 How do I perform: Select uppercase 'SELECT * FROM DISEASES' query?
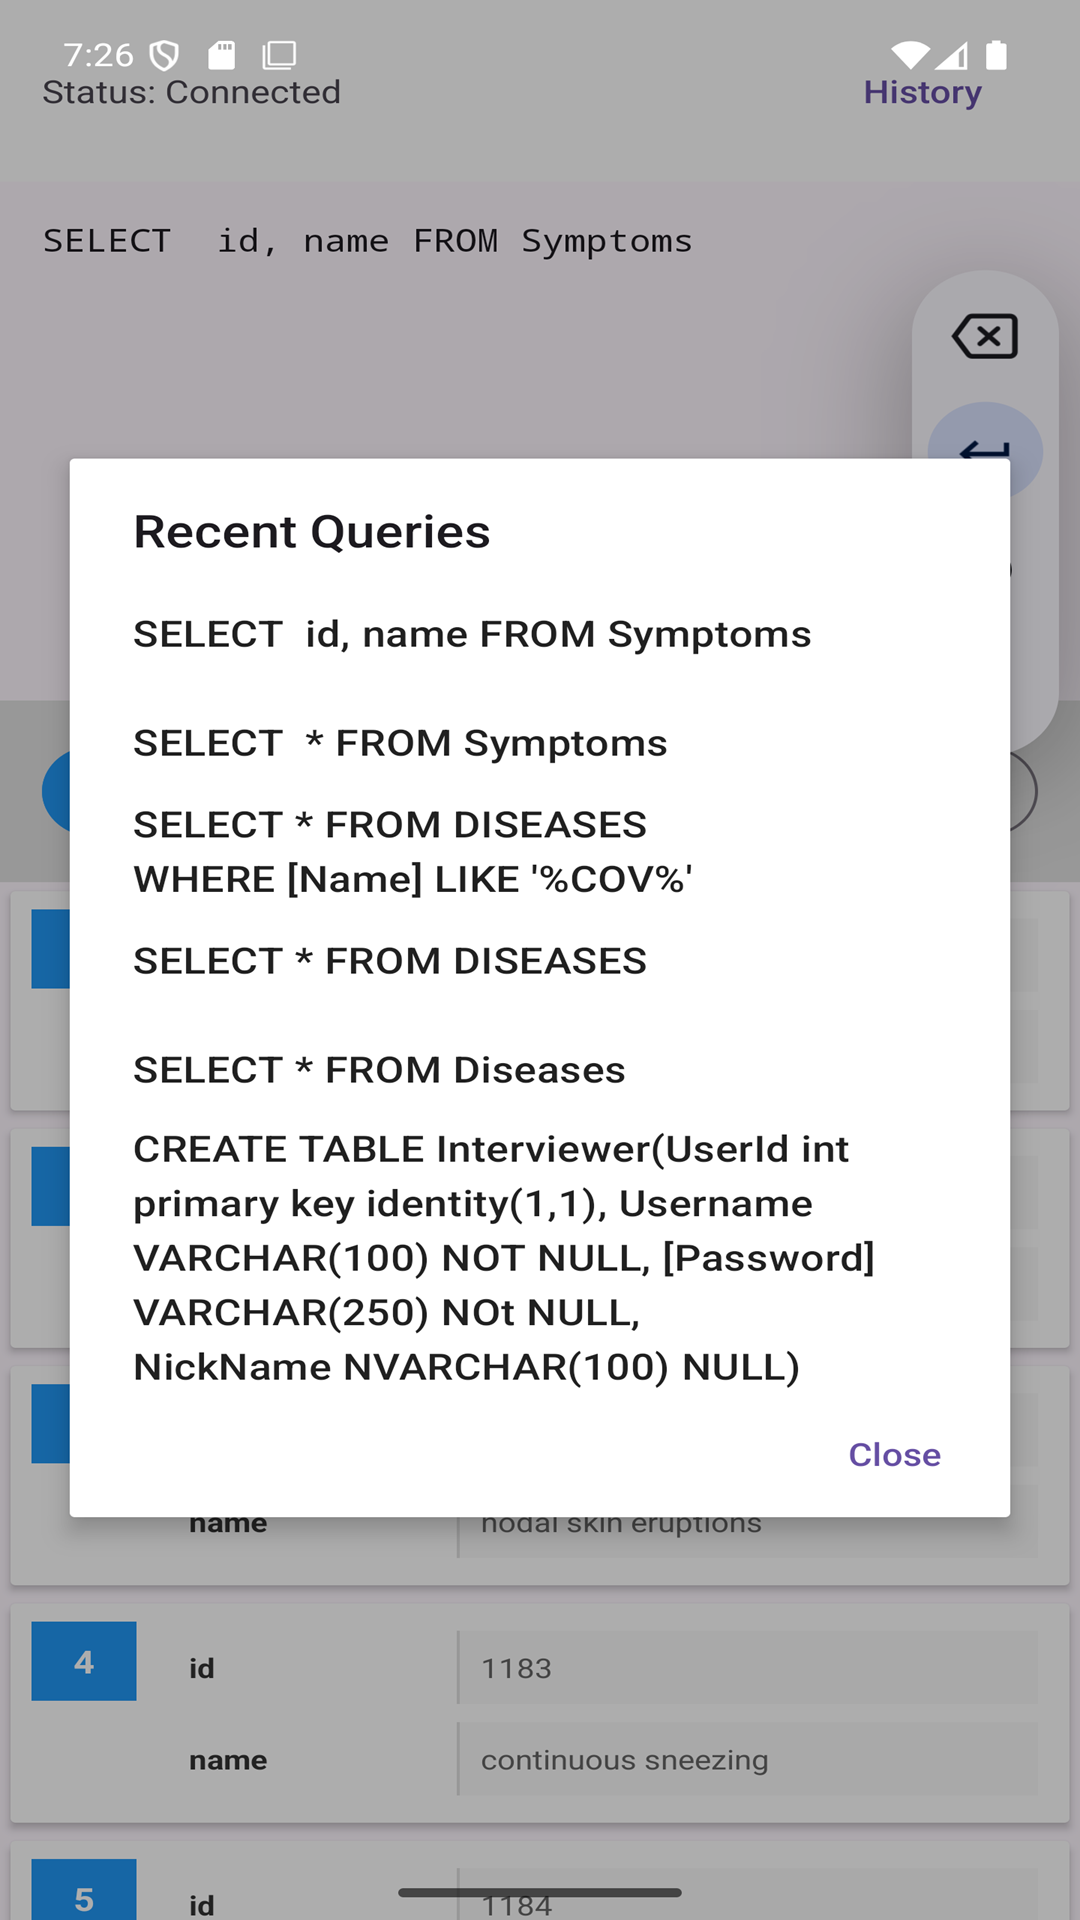390,961
